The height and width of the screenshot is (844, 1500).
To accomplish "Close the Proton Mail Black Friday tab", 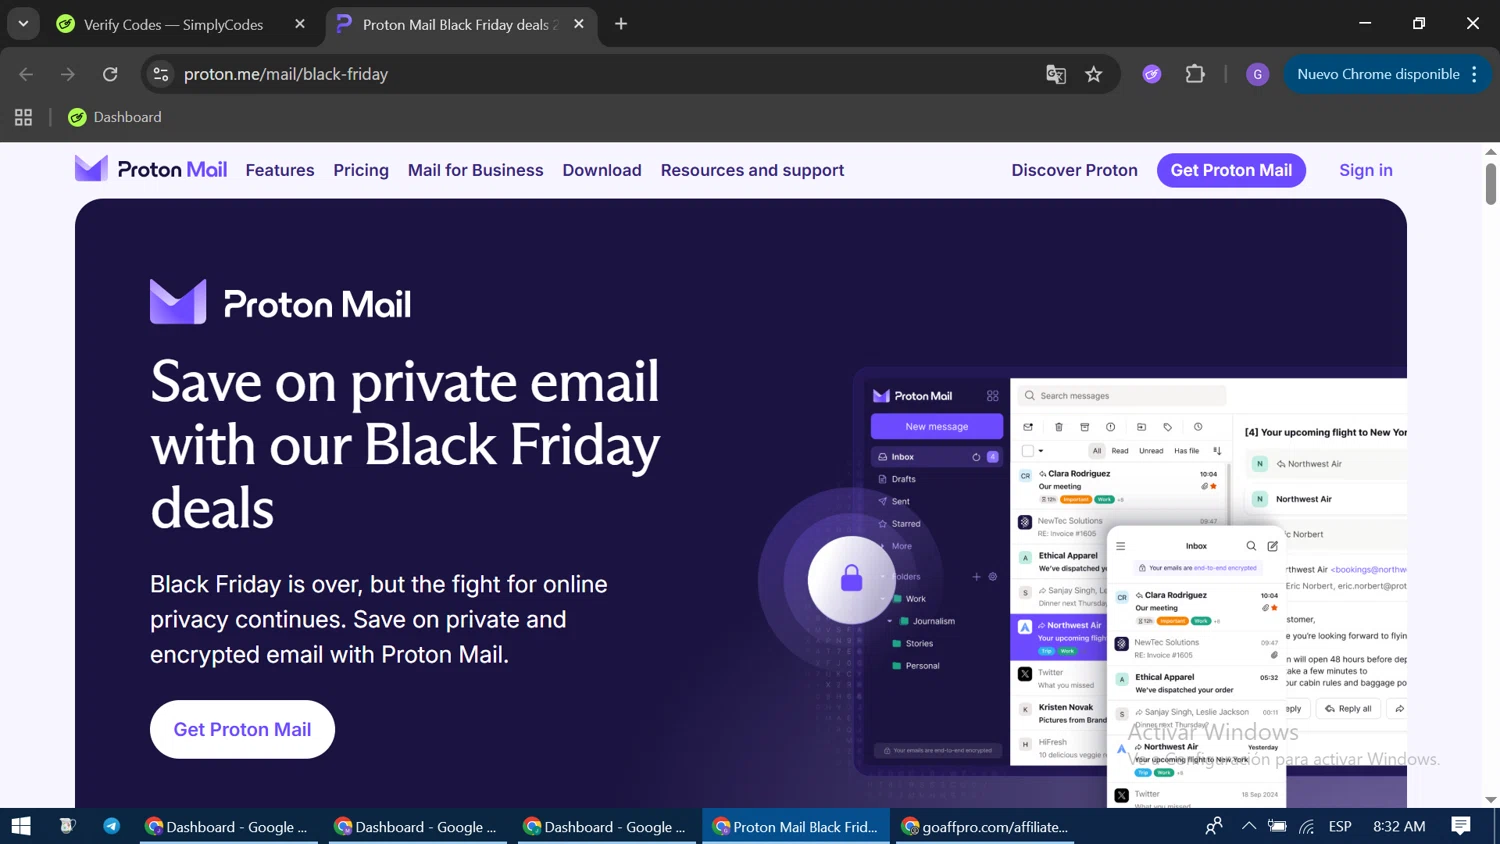I will 579,24.
